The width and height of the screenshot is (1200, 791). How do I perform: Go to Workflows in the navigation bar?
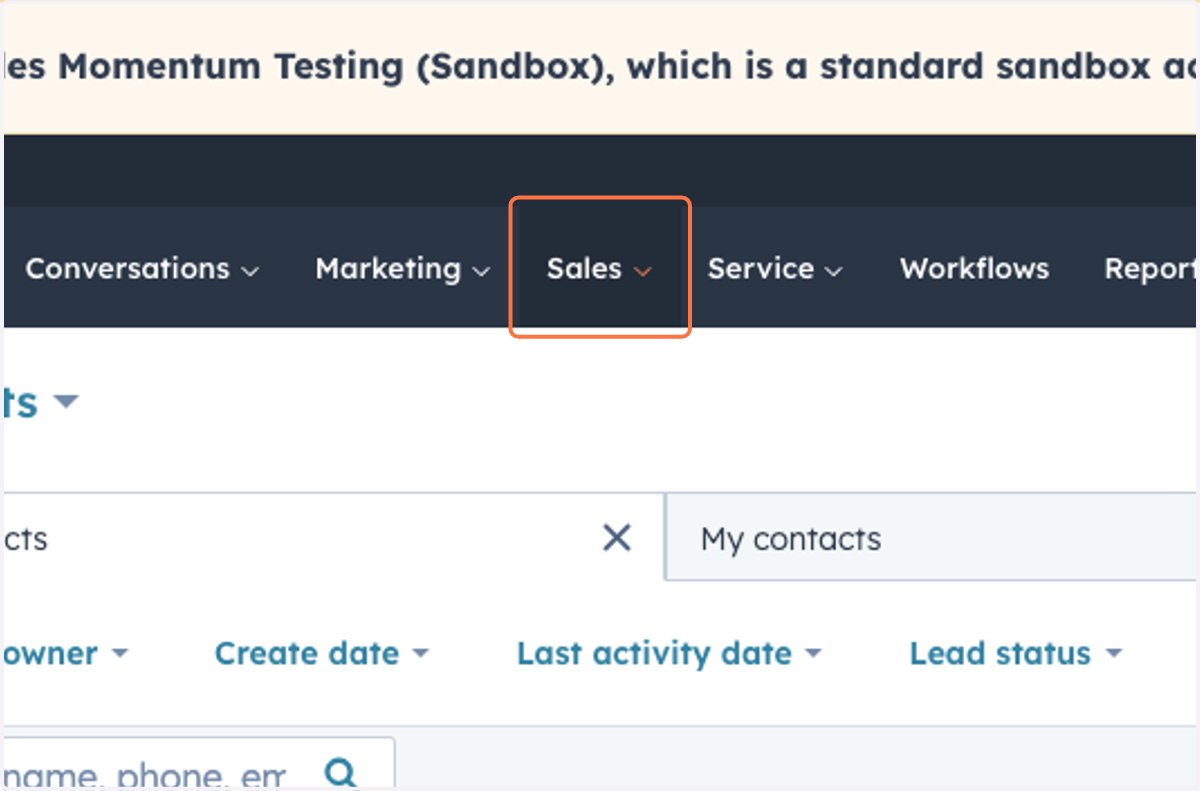(x=974, y=268)
